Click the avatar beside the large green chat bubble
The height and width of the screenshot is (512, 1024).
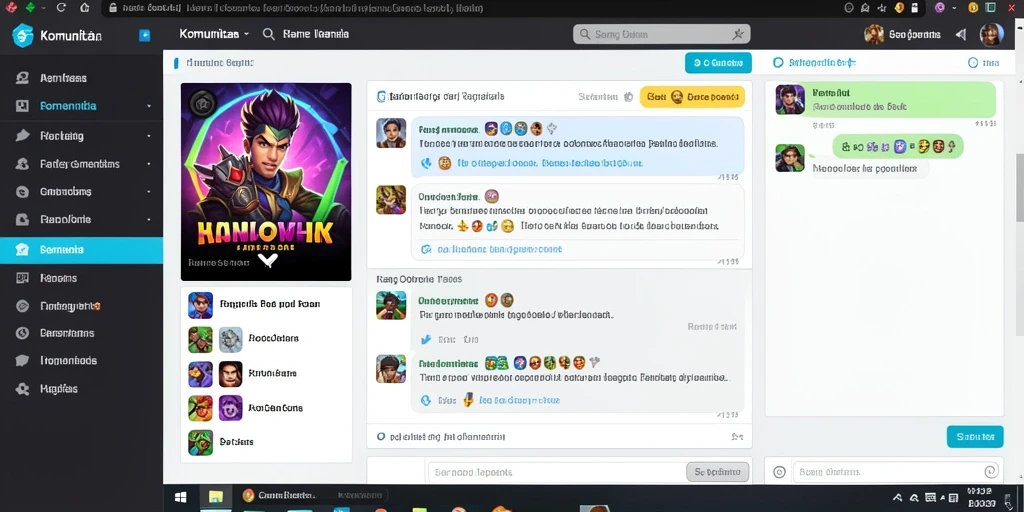(x=790, y=100)
